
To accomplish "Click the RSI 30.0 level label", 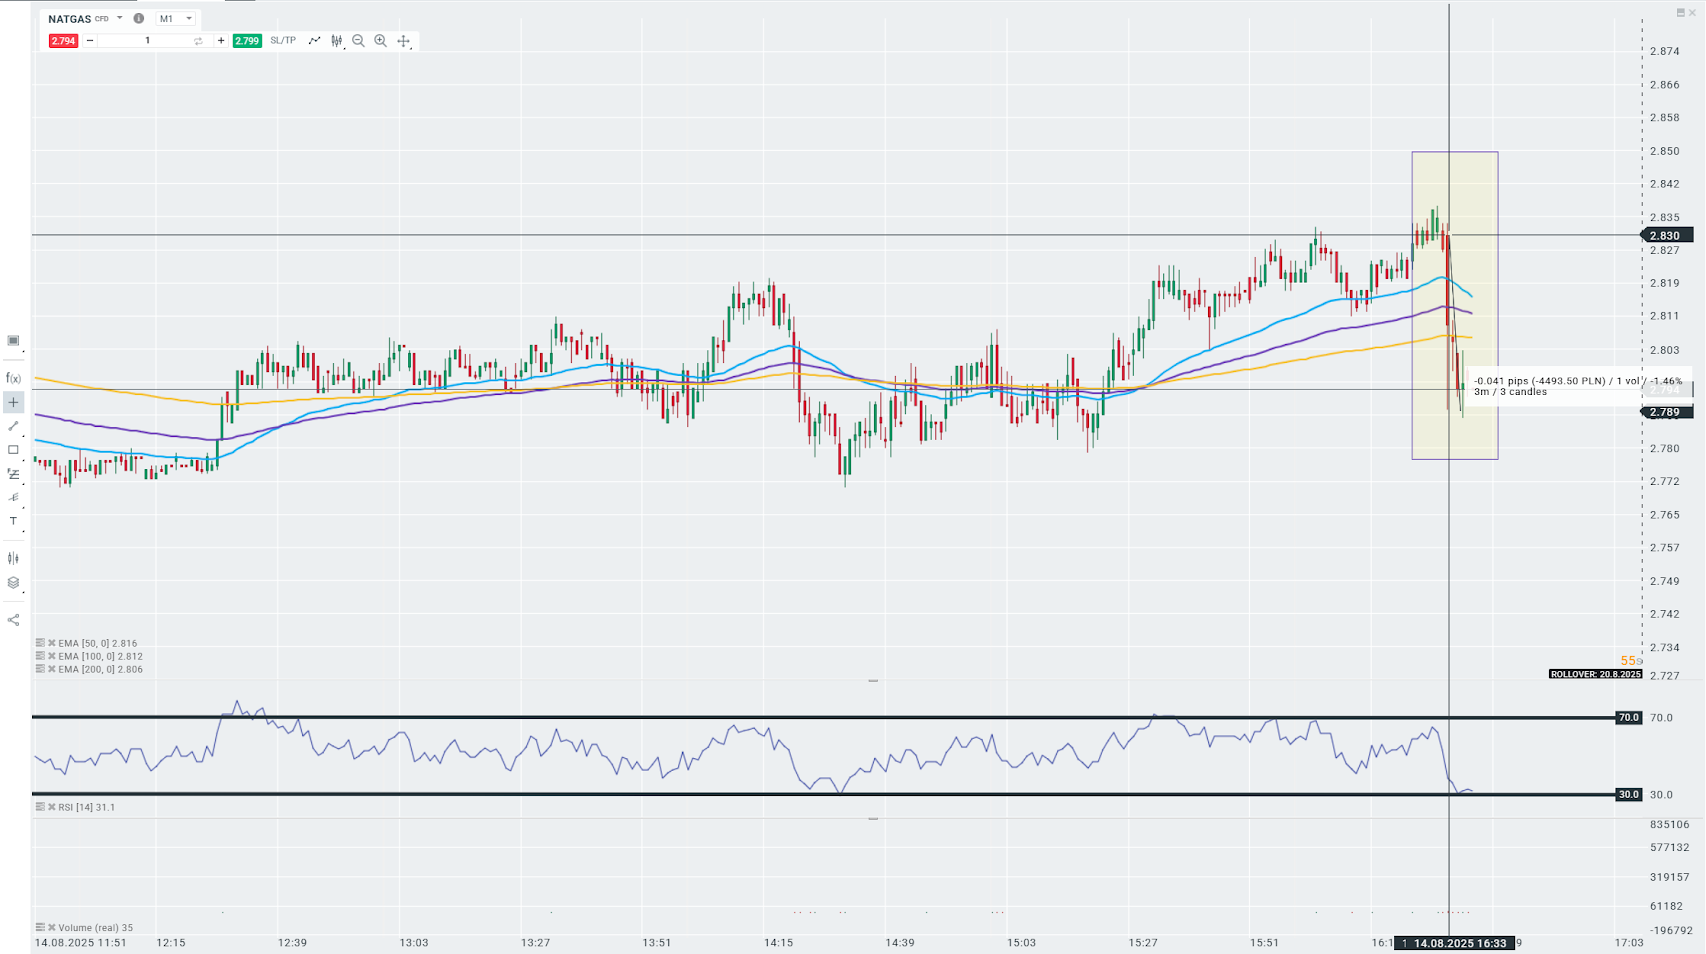I will (1629, 795).
